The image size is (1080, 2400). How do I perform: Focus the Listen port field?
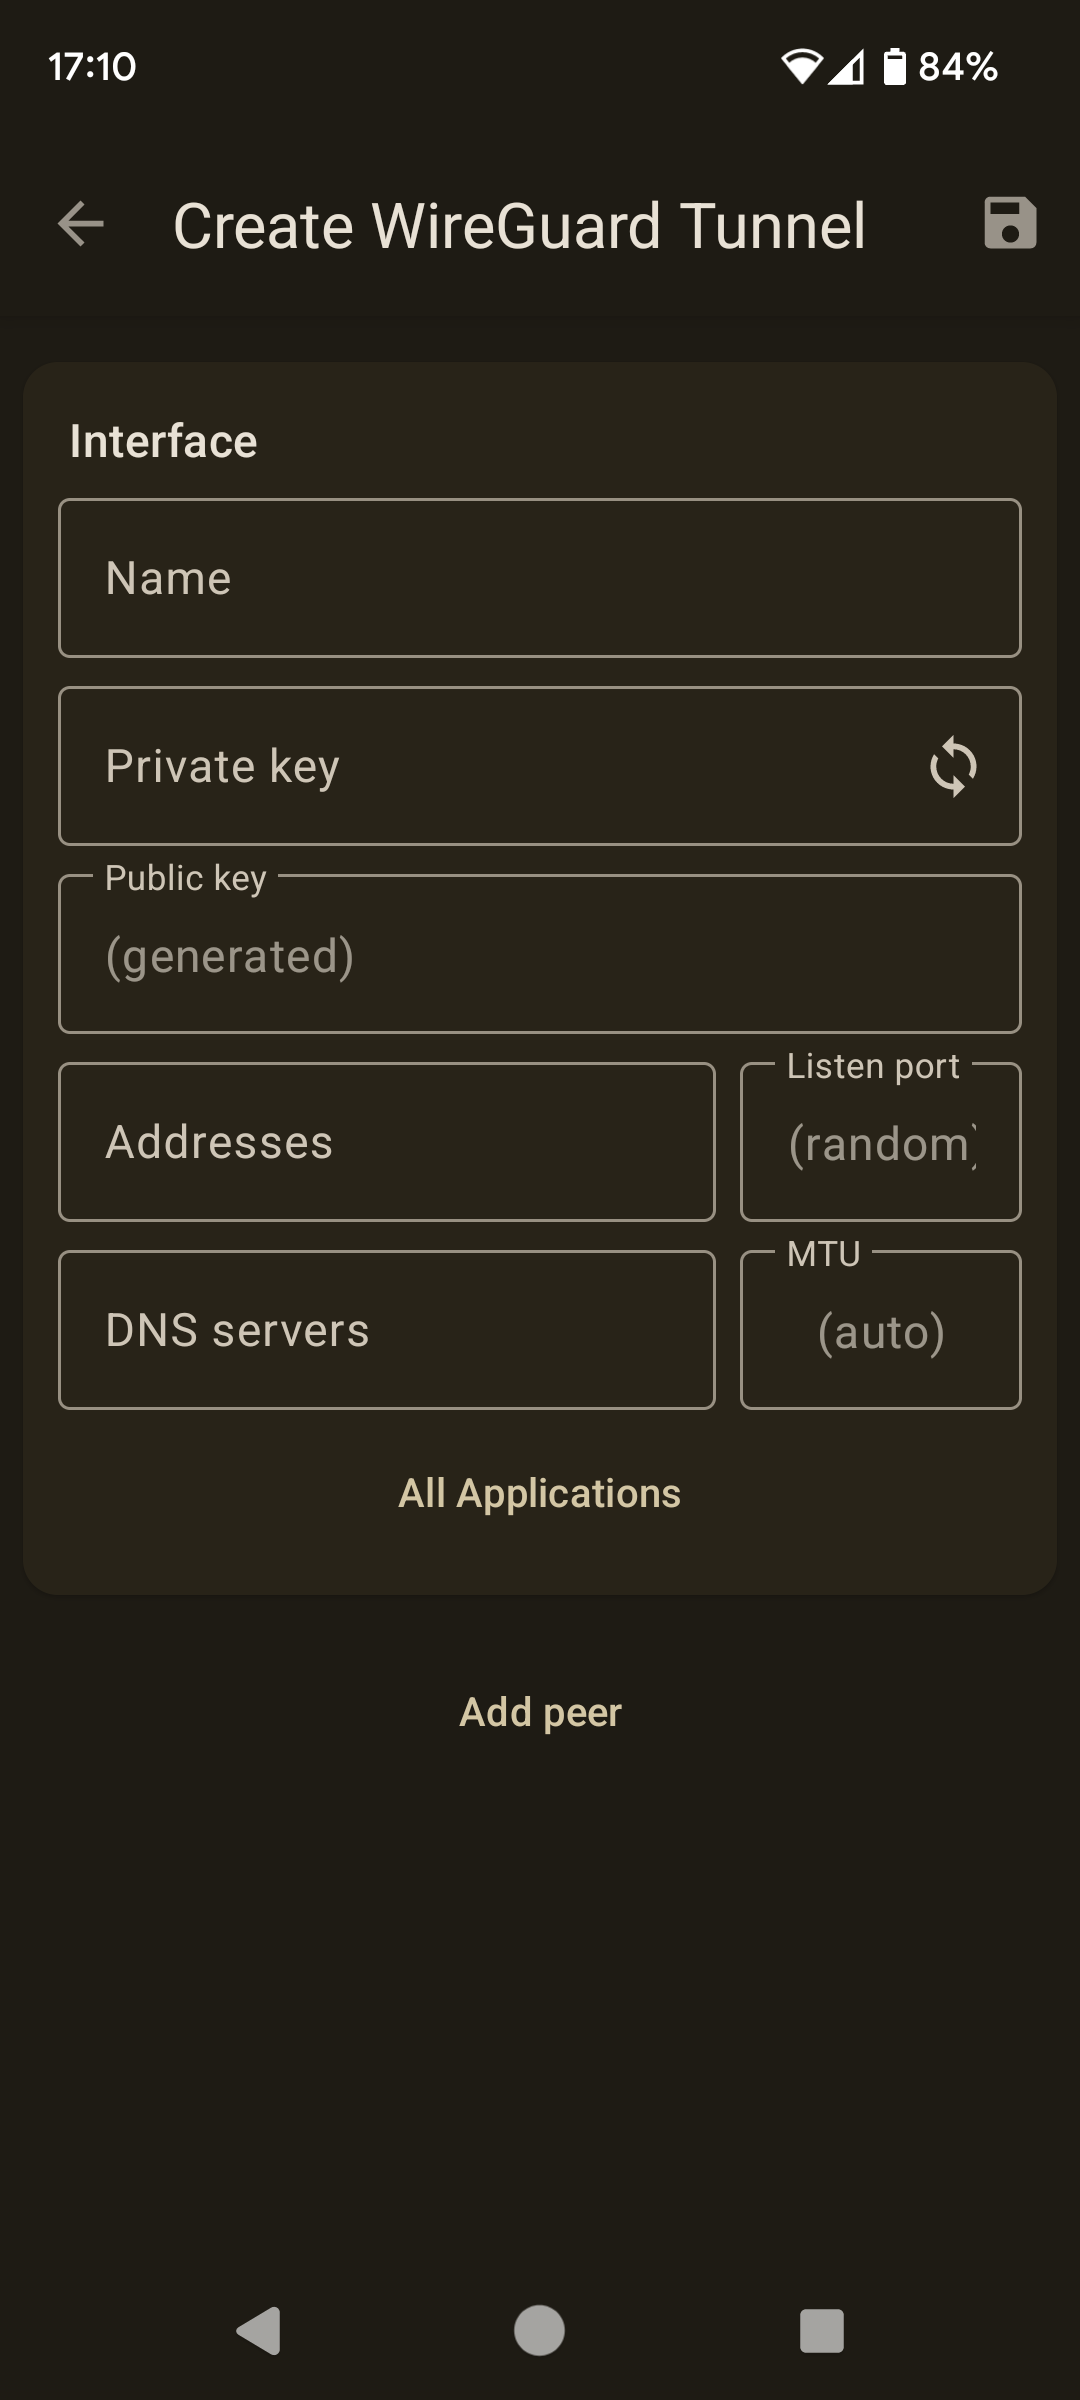click(881, 1142)
